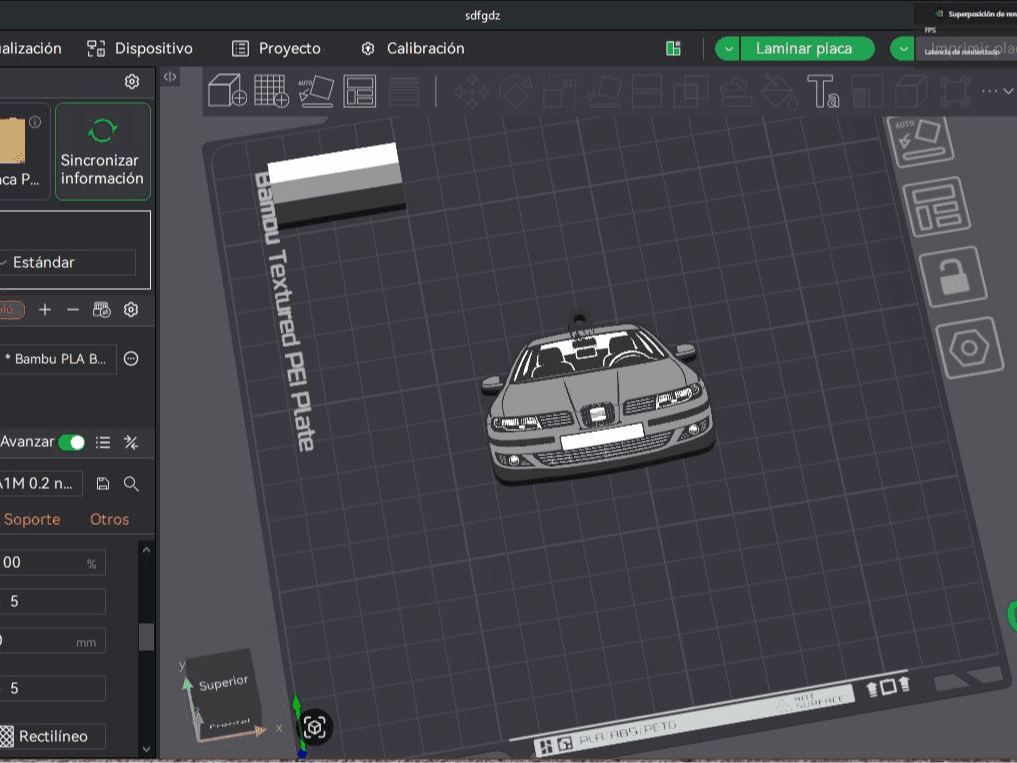Image resolution: width=1017 pixels, height=763 pixels.
Task: Open the Calibración menu
Action: [x=413, y=49]
